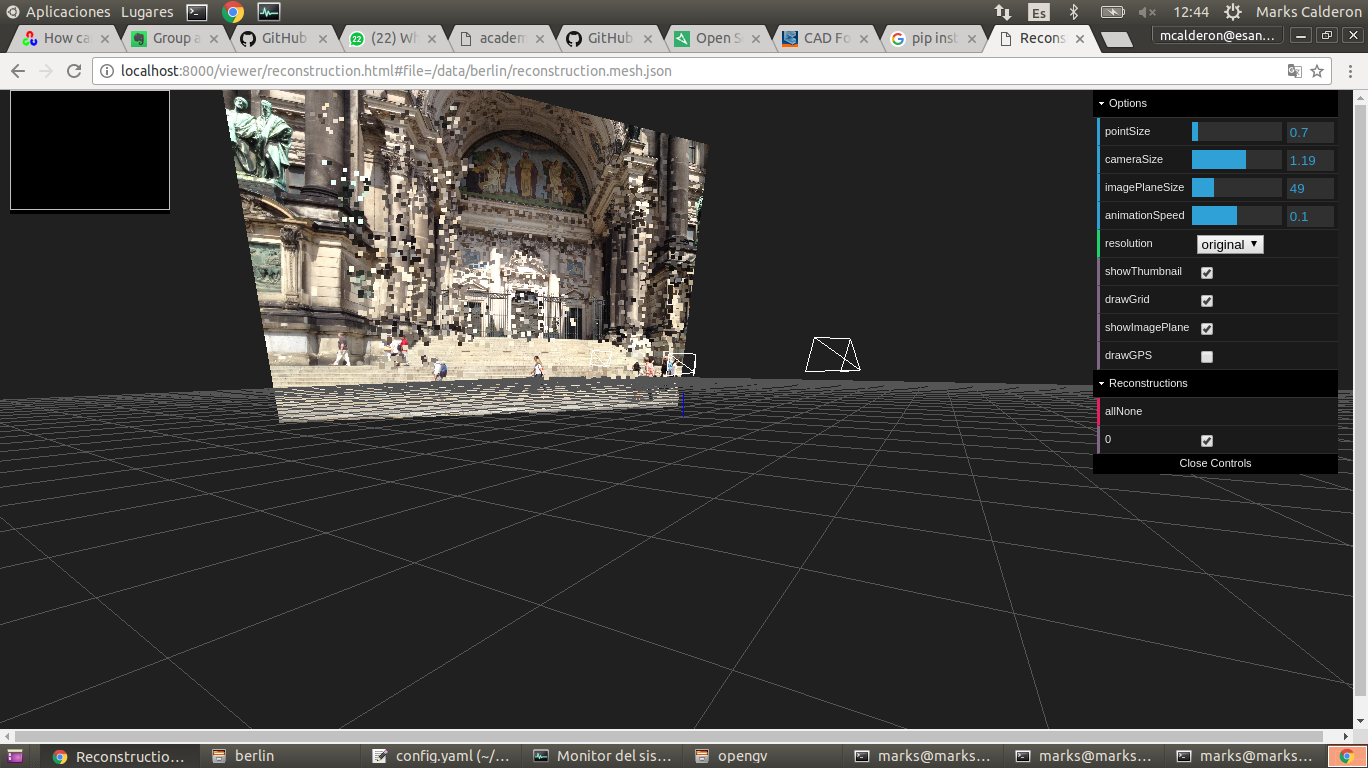Click the Close Controls button

click(x=1215, y=463)
